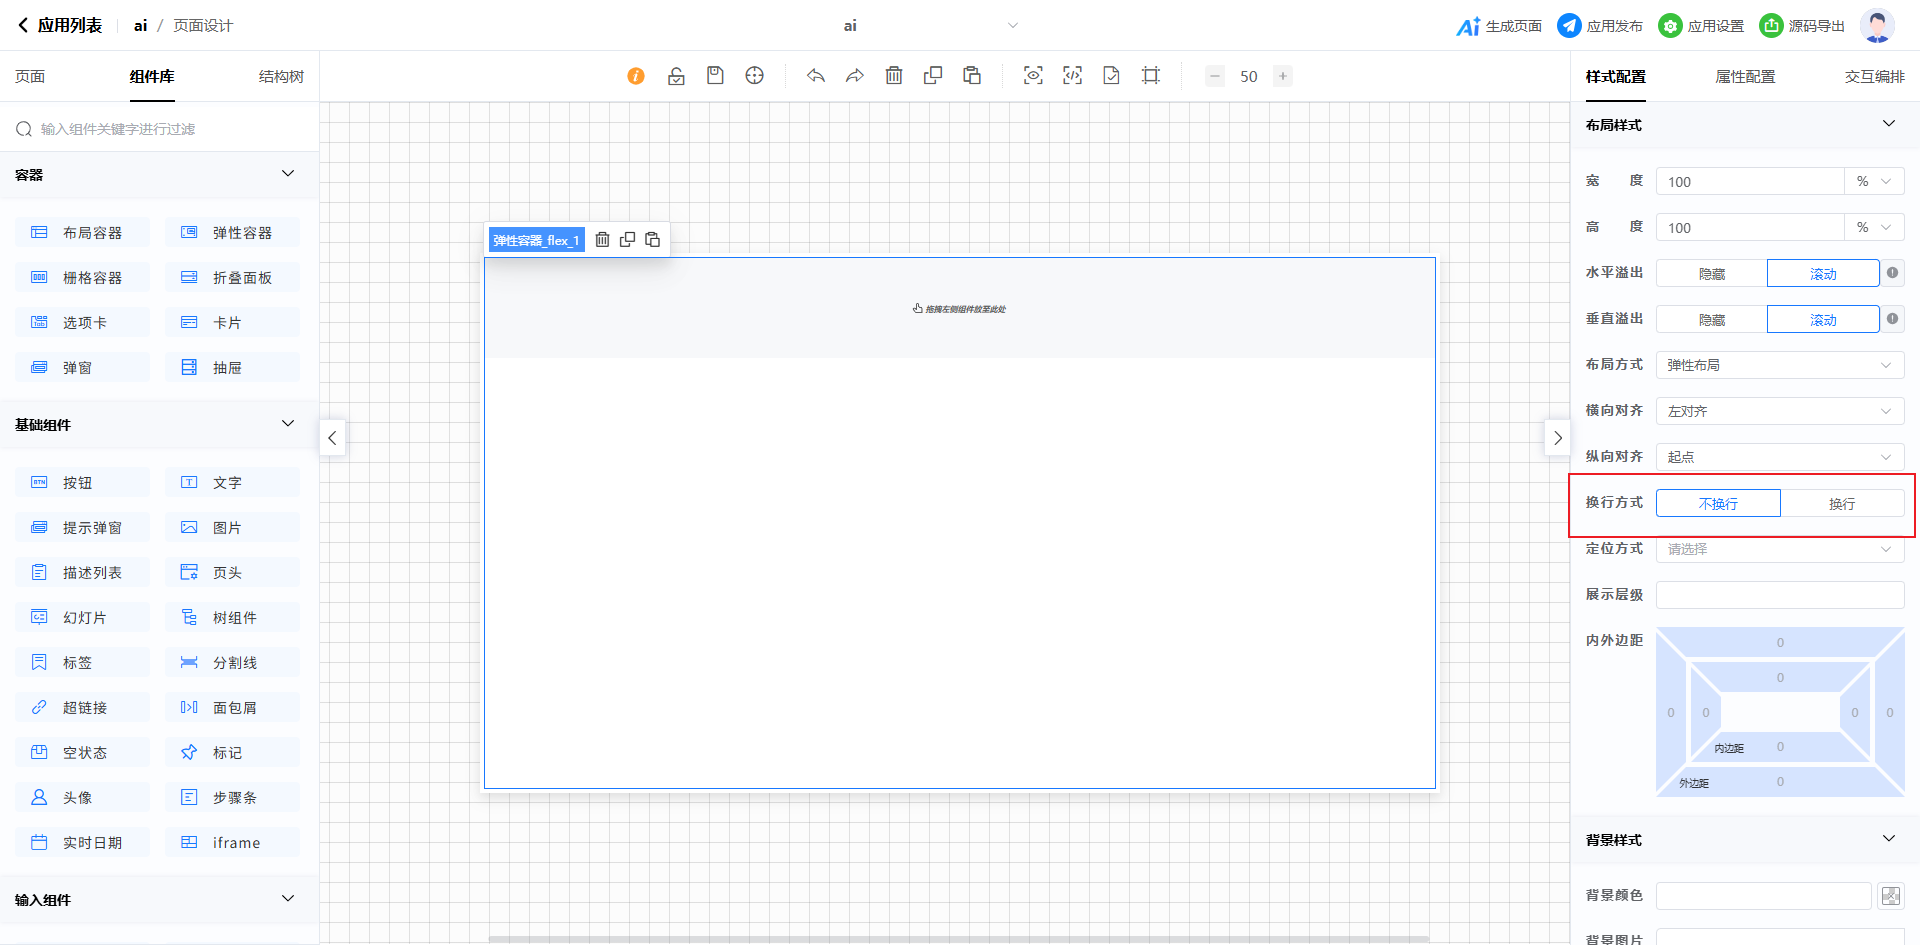Set 垂直溢出 to 滚动

1822,320
